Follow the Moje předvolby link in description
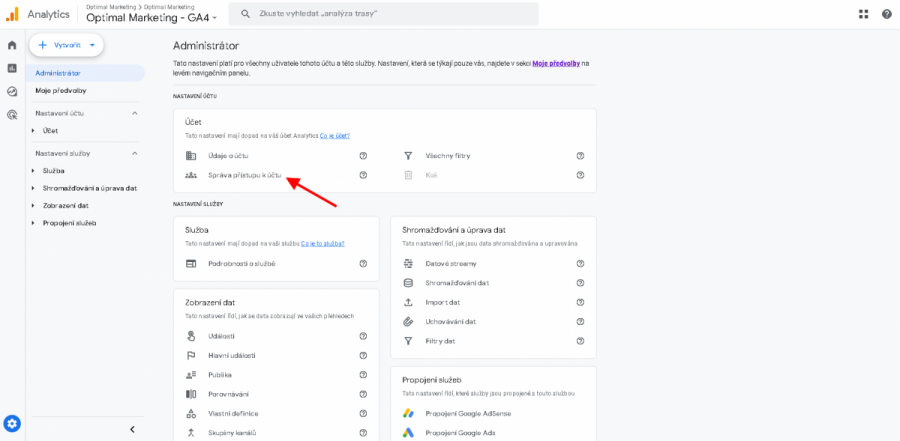 click(556, 64)
